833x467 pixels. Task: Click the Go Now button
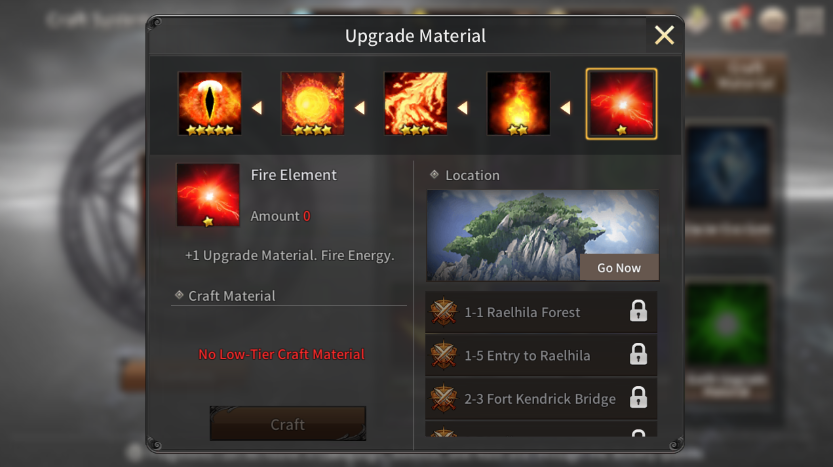[x=619, y=268]
